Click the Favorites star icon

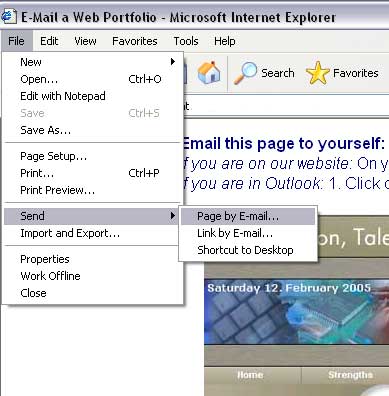[317, 73]
